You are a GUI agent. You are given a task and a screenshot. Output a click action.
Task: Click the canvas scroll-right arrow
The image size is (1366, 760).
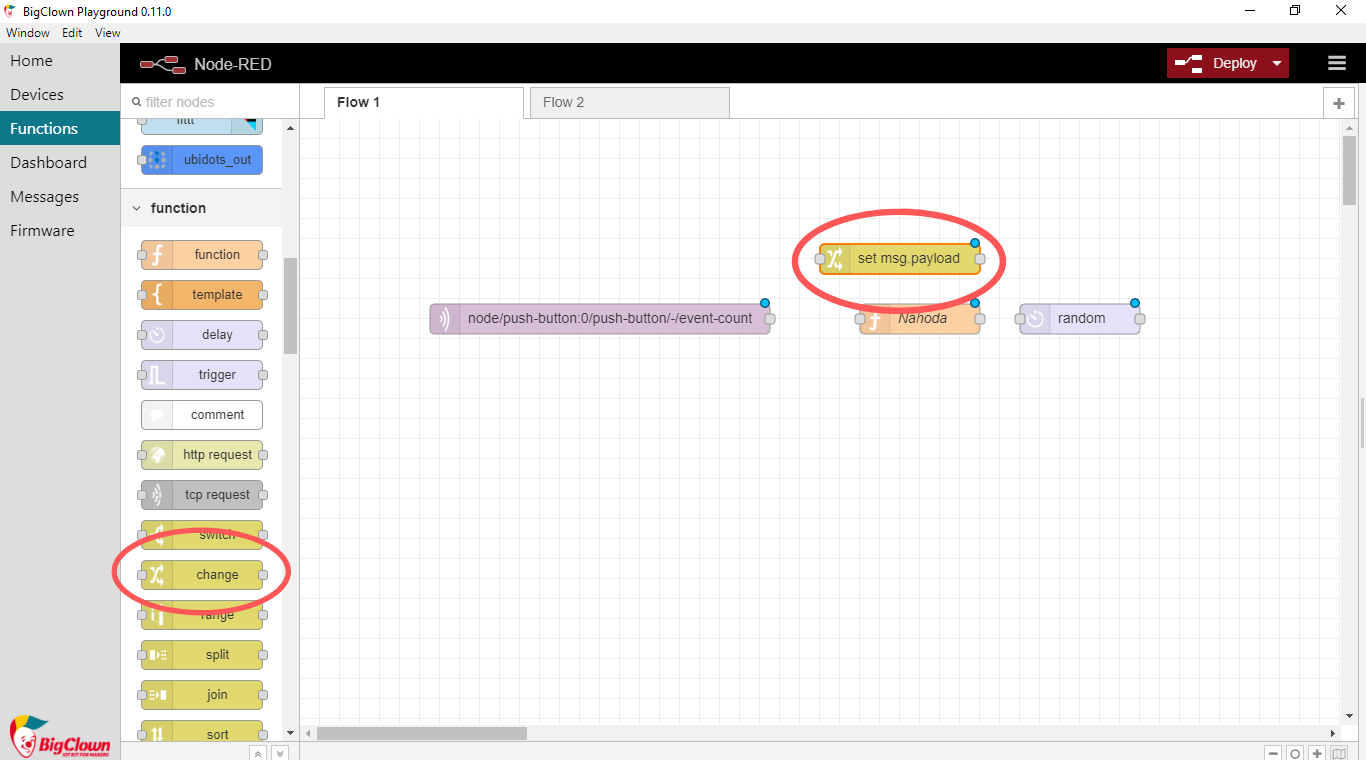click(x=1332, y=733)
